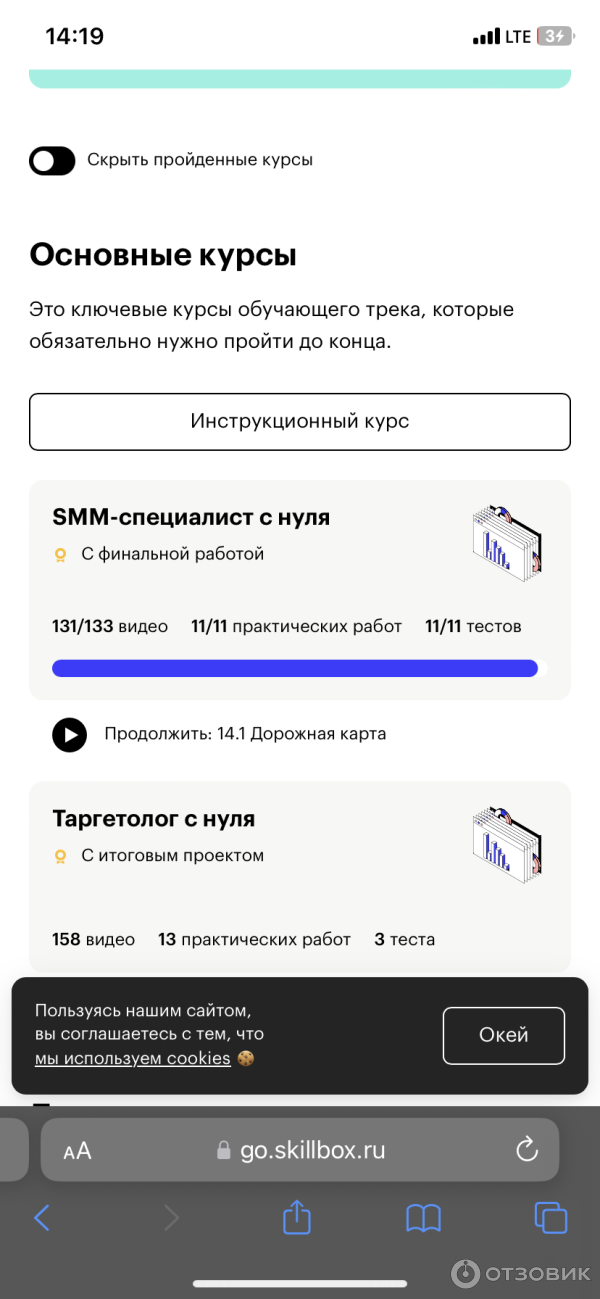The height and width of the screenshot is (1299, 600).
Task: Tap the go.skillbox.ru address field
Action: point(312,1150)
